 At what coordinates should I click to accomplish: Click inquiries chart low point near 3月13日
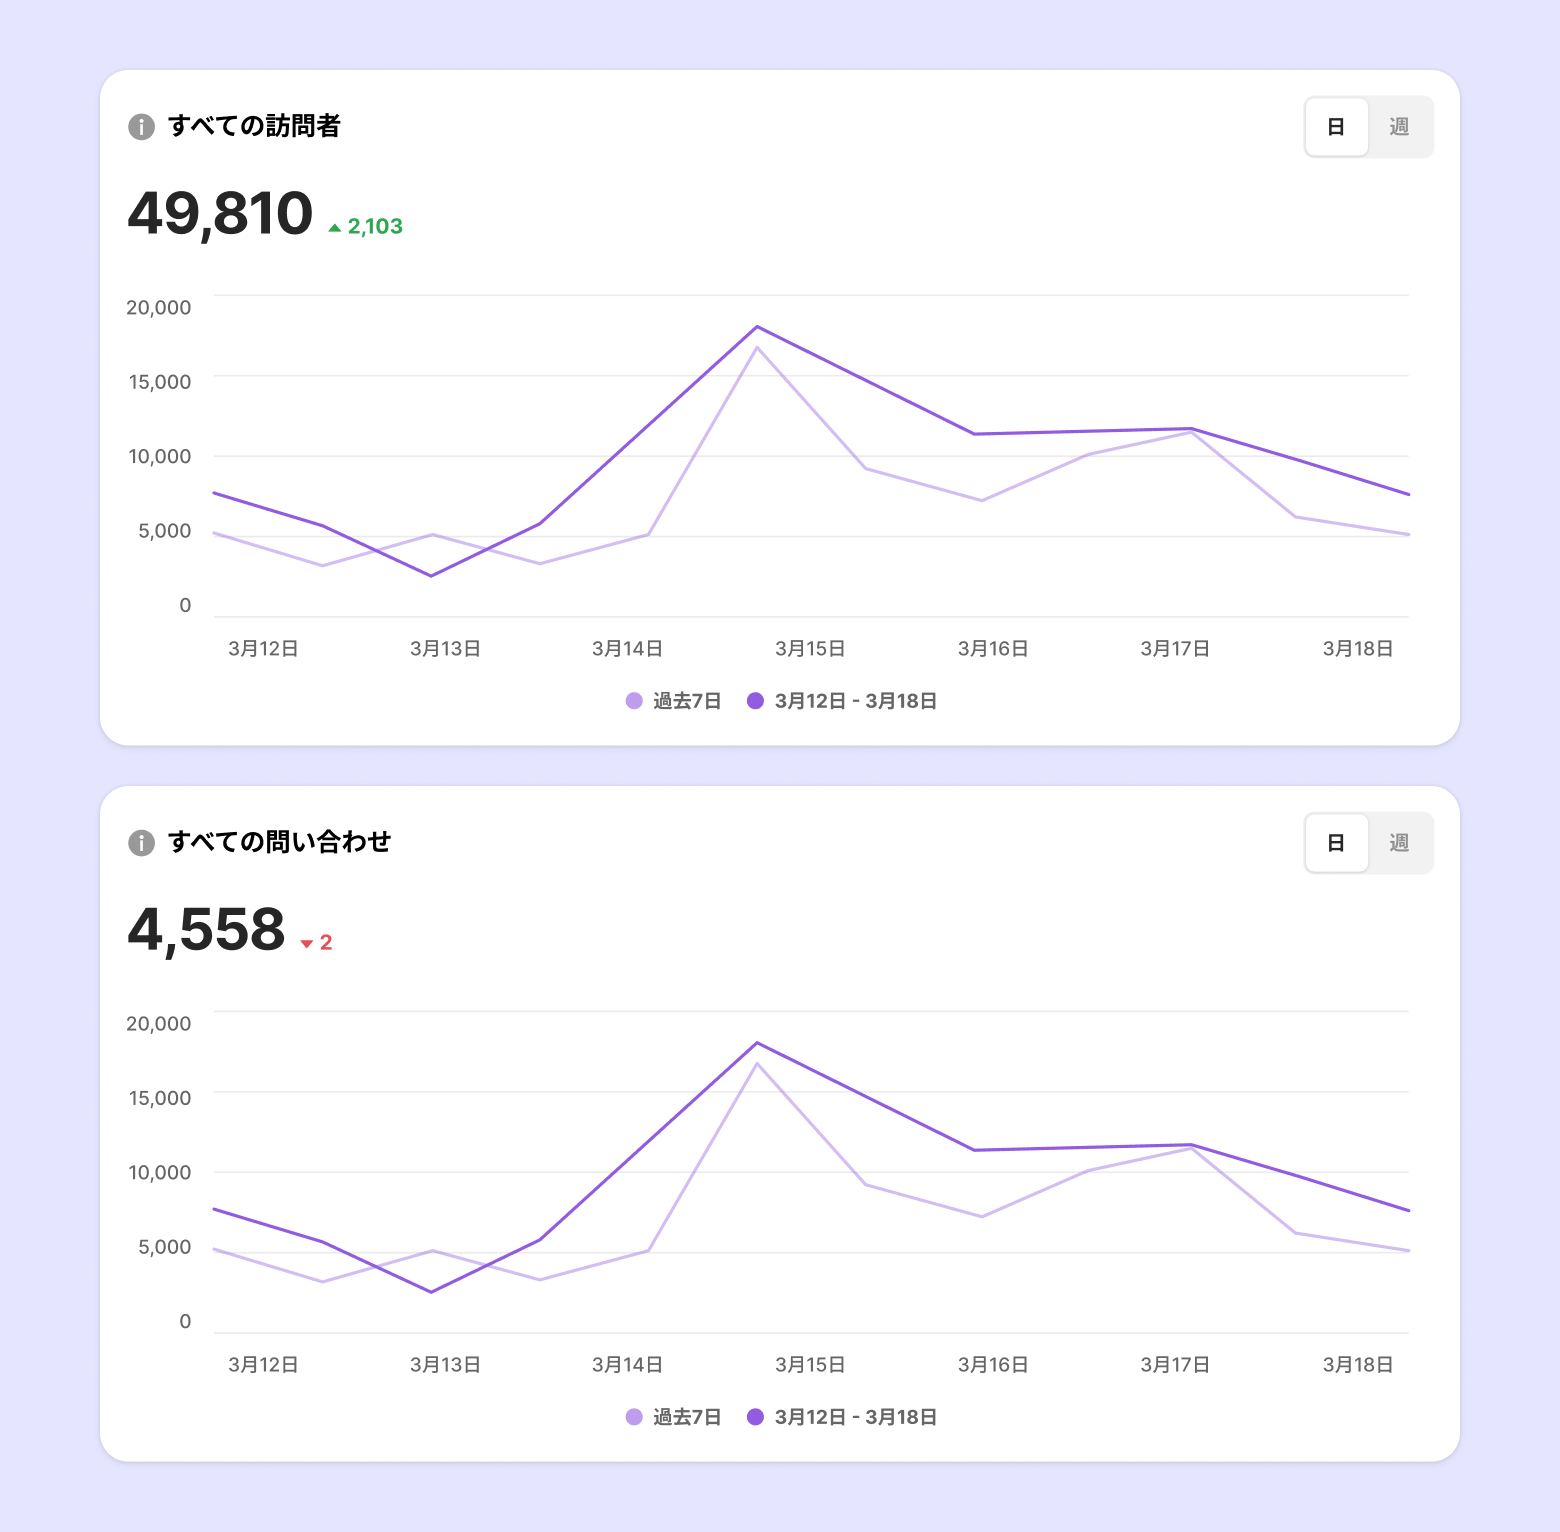431,1292
